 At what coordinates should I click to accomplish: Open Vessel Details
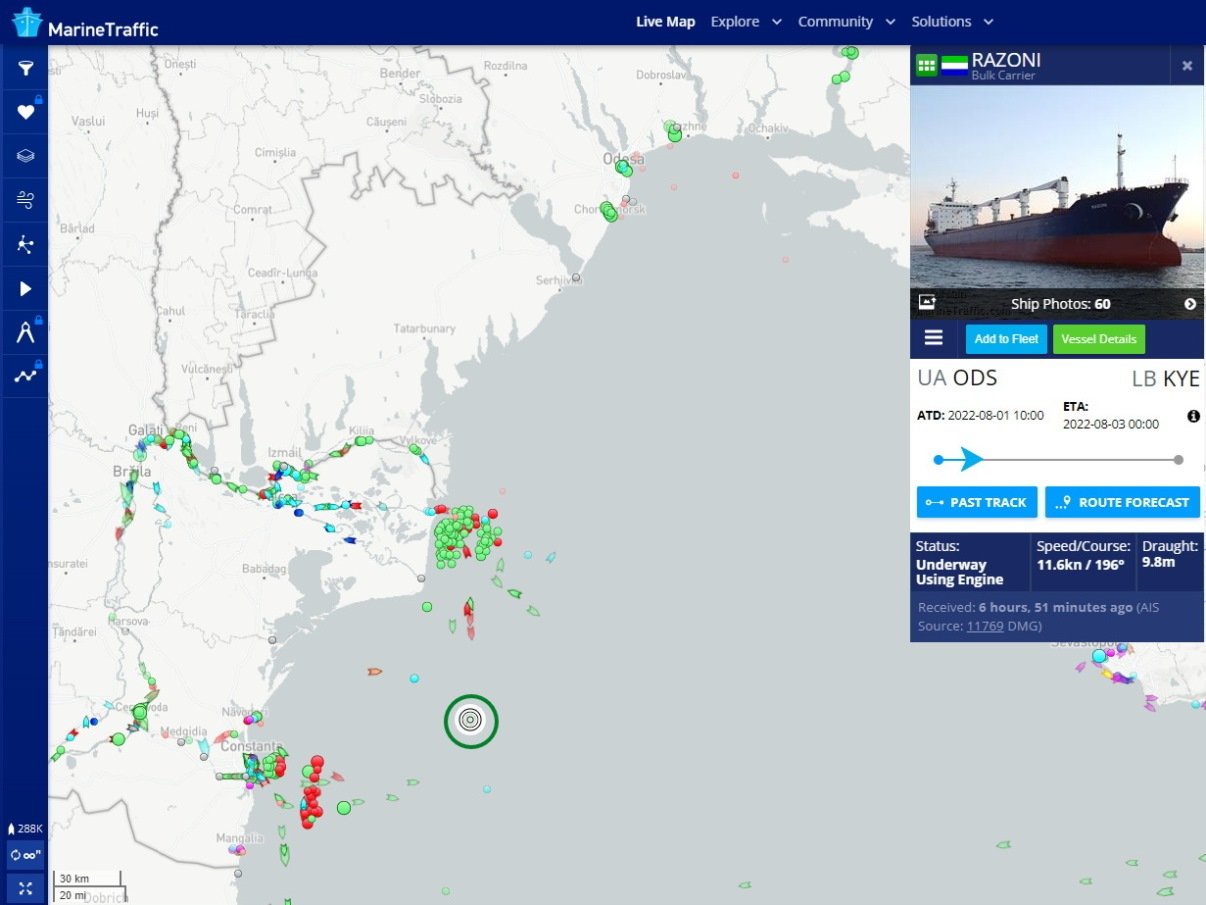pos(1099,339)
